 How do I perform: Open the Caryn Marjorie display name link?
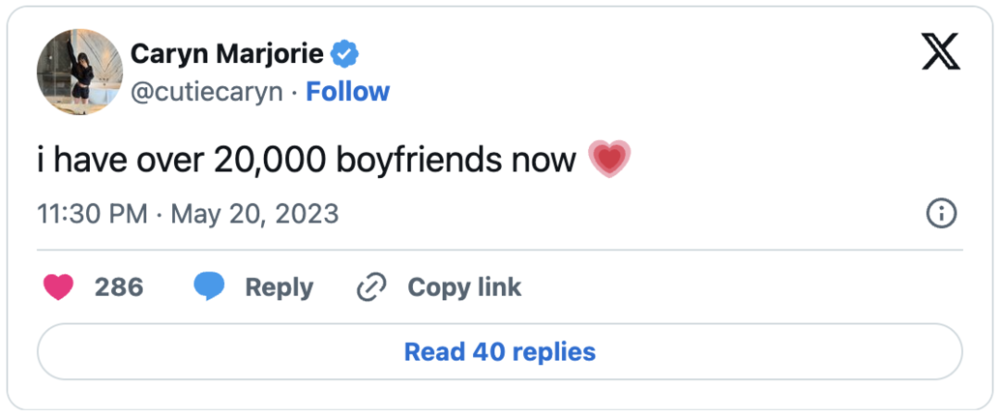(227, 55)
